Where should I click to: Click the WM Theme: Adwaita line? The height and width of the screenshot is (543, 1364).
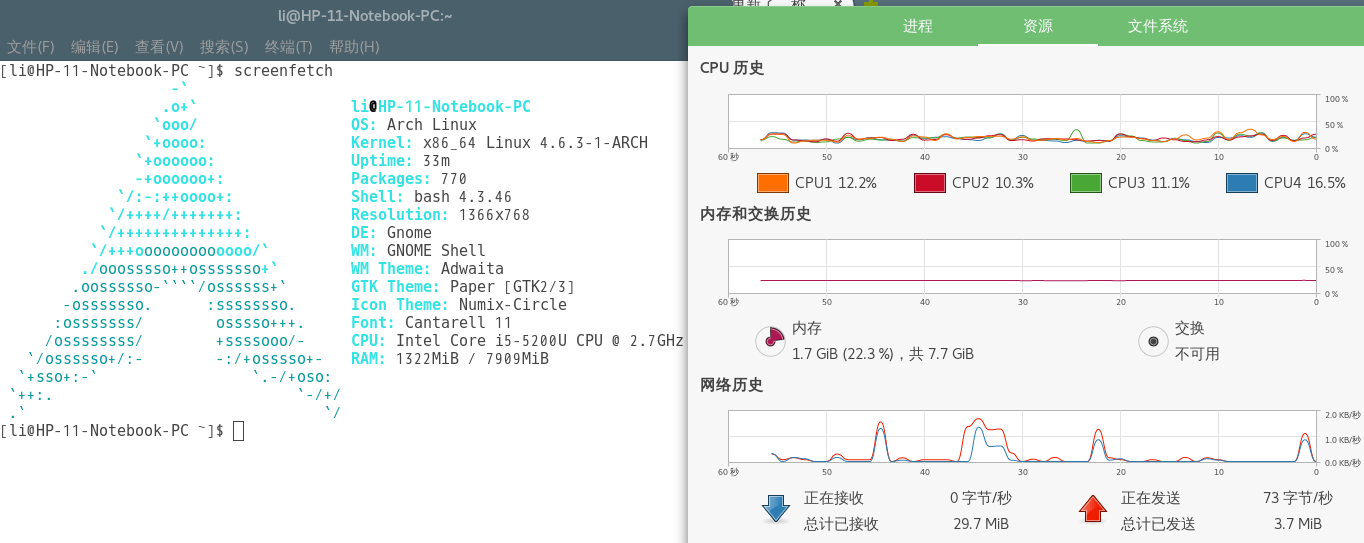tap(427, 269)
